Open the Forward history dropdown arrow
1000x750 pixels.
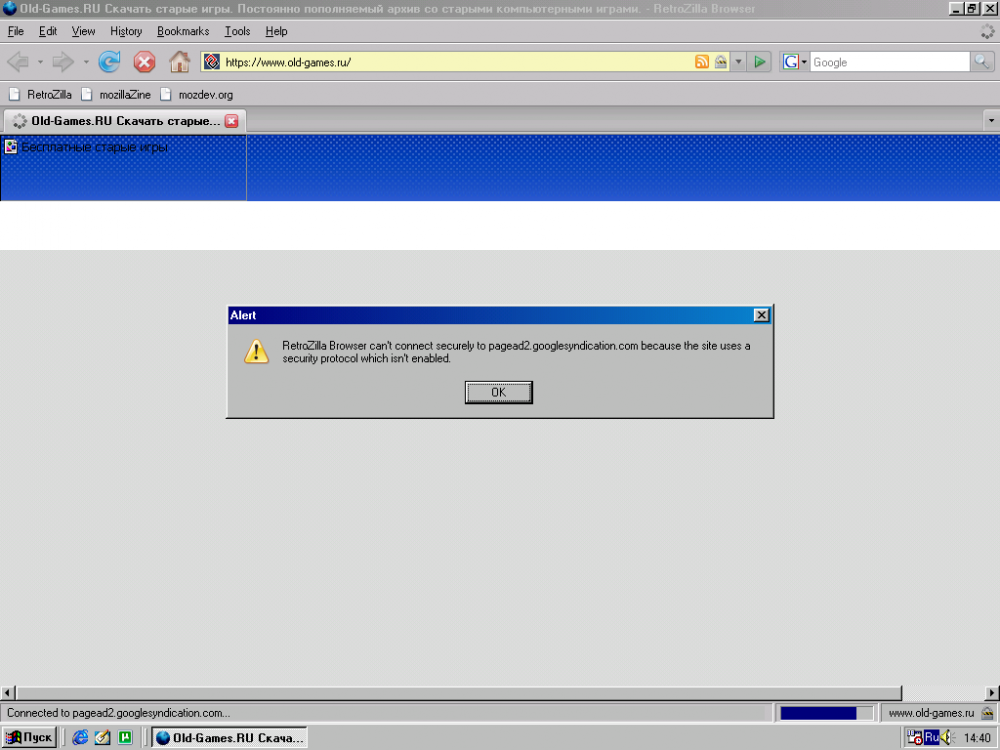click(85, 62)
